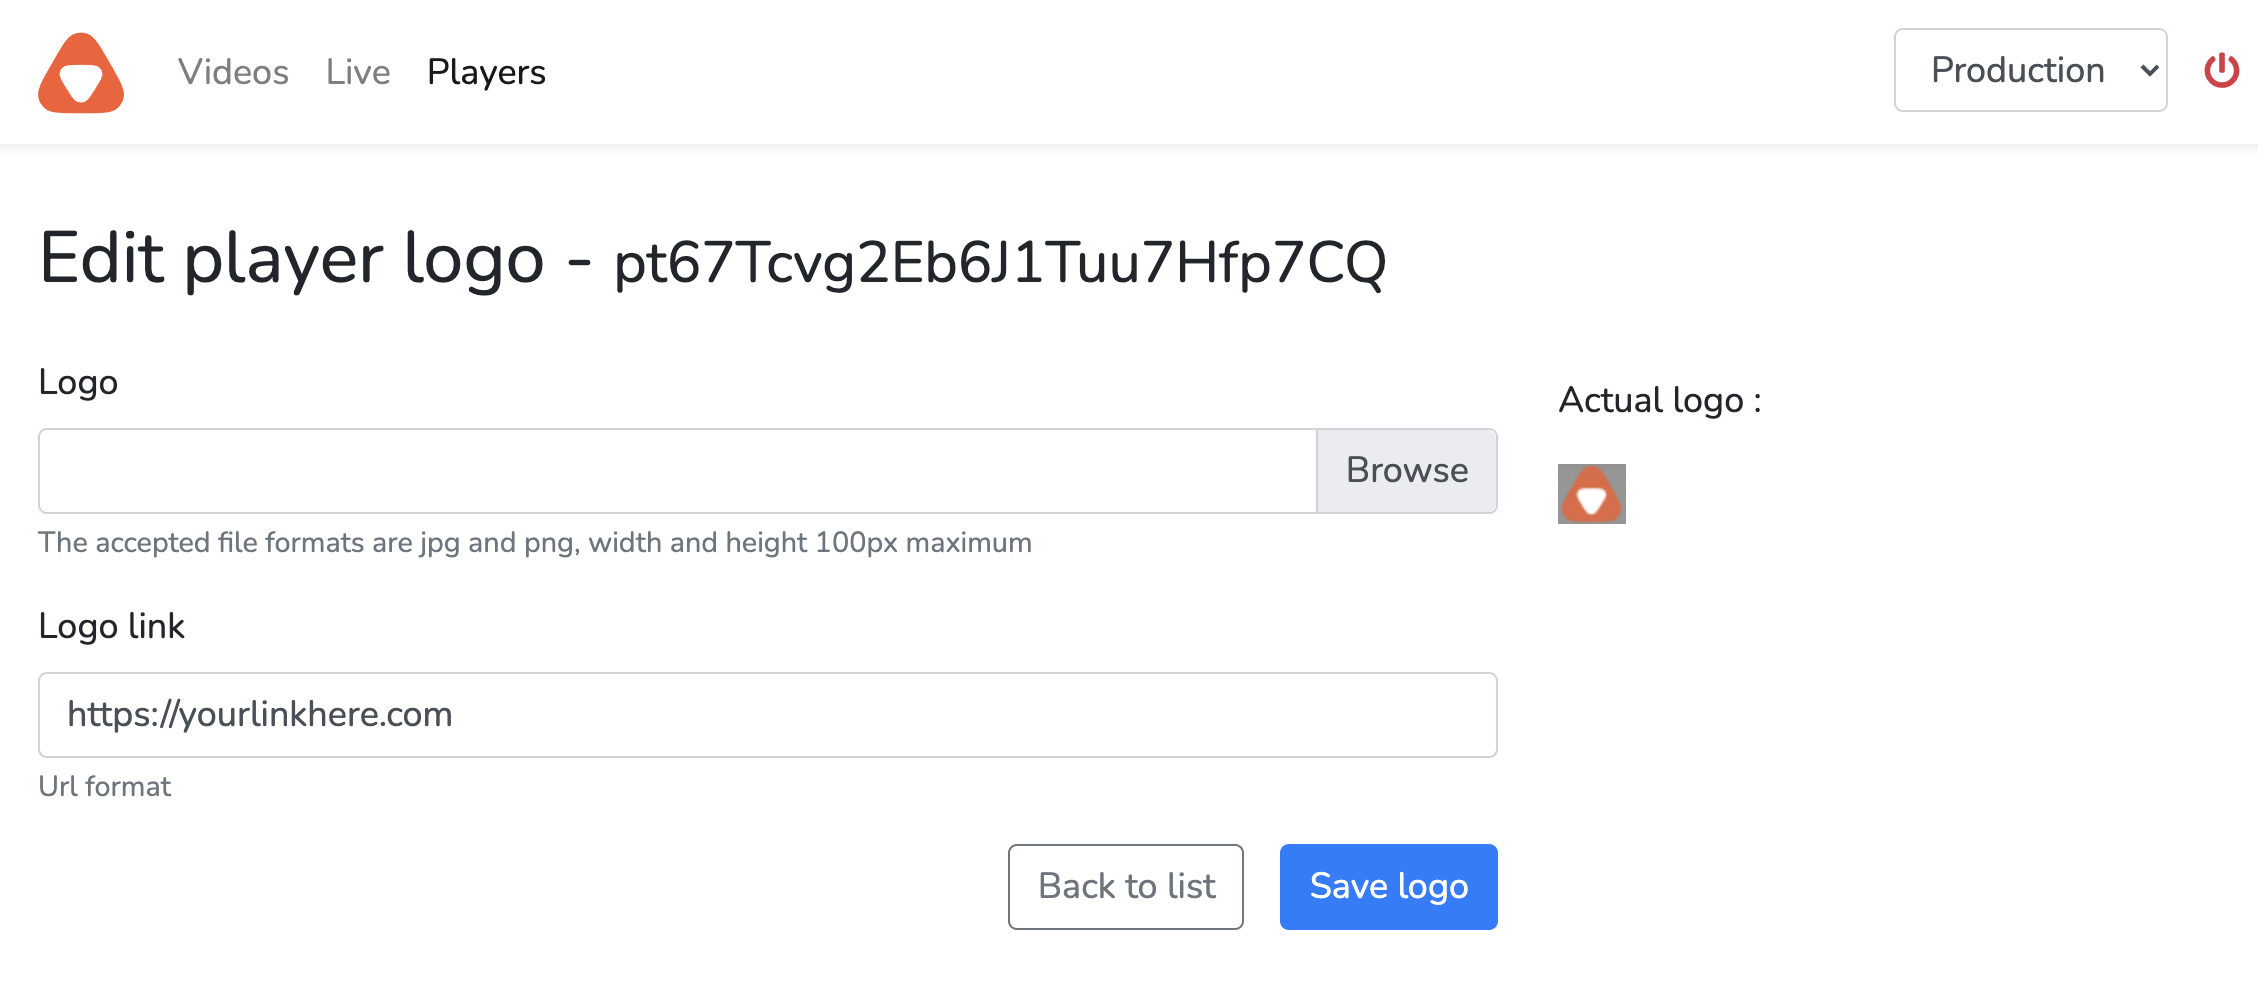Viewport: 2258px width, 992px height.
Task: Expand environment selector using chevron arrow
Action: tap(2149, 71)
